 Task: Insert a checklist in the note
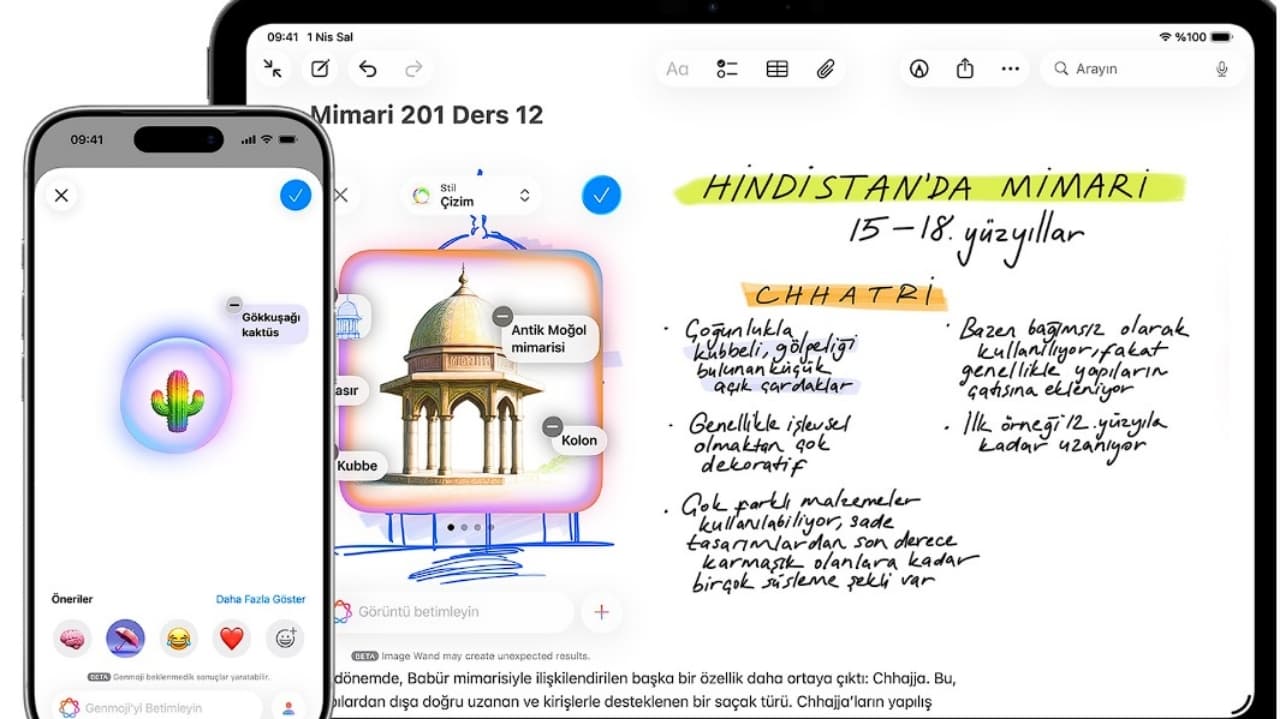pyautogui.click(x=727, y=69)
